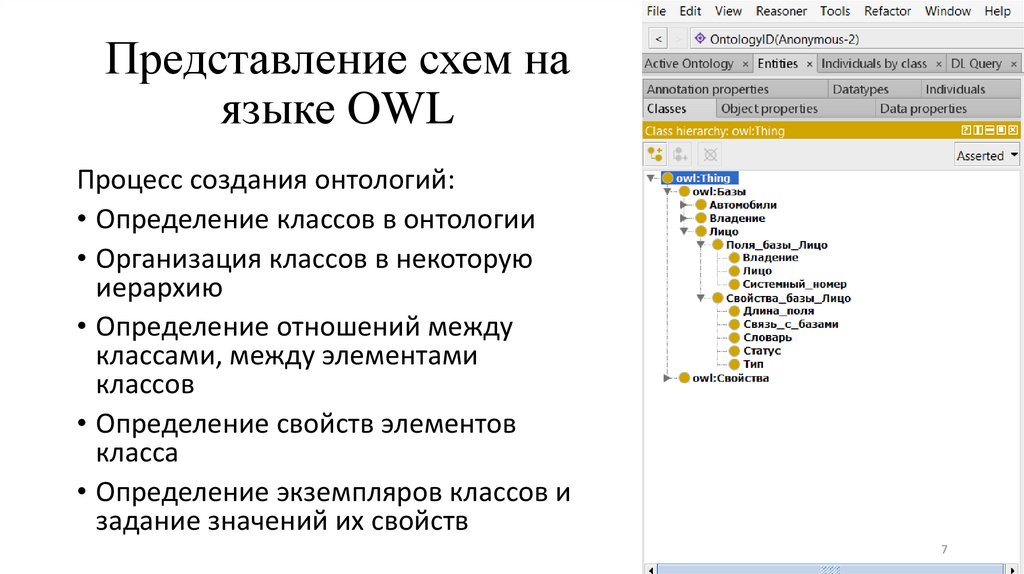Viewport: 1024px width, 574px height.
Task: Click the Автомобили class circle icon
Action: tap(701, 205)
